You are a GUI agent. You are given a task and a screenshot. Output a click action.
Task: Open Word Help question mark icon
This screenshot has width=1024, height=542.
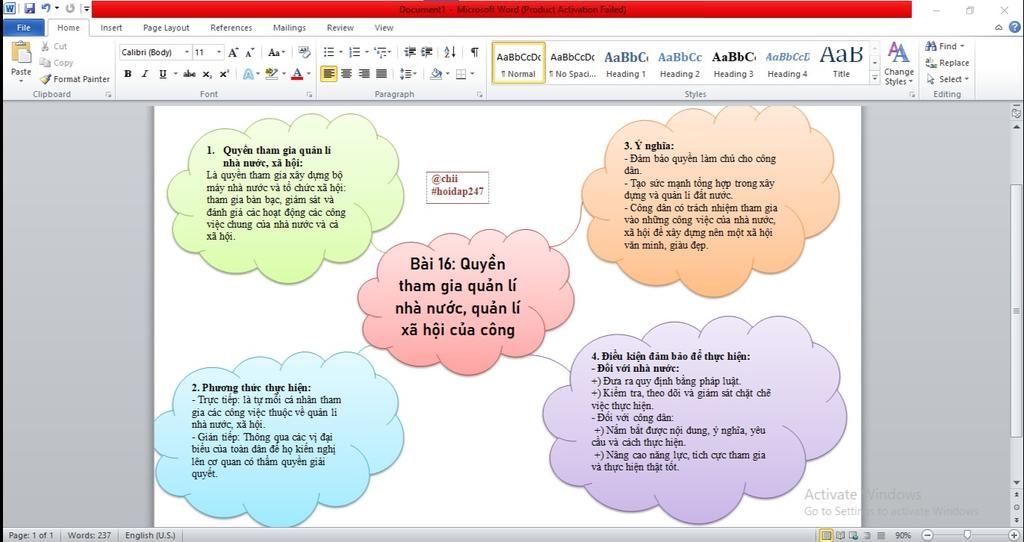(x=1014, y=28)
